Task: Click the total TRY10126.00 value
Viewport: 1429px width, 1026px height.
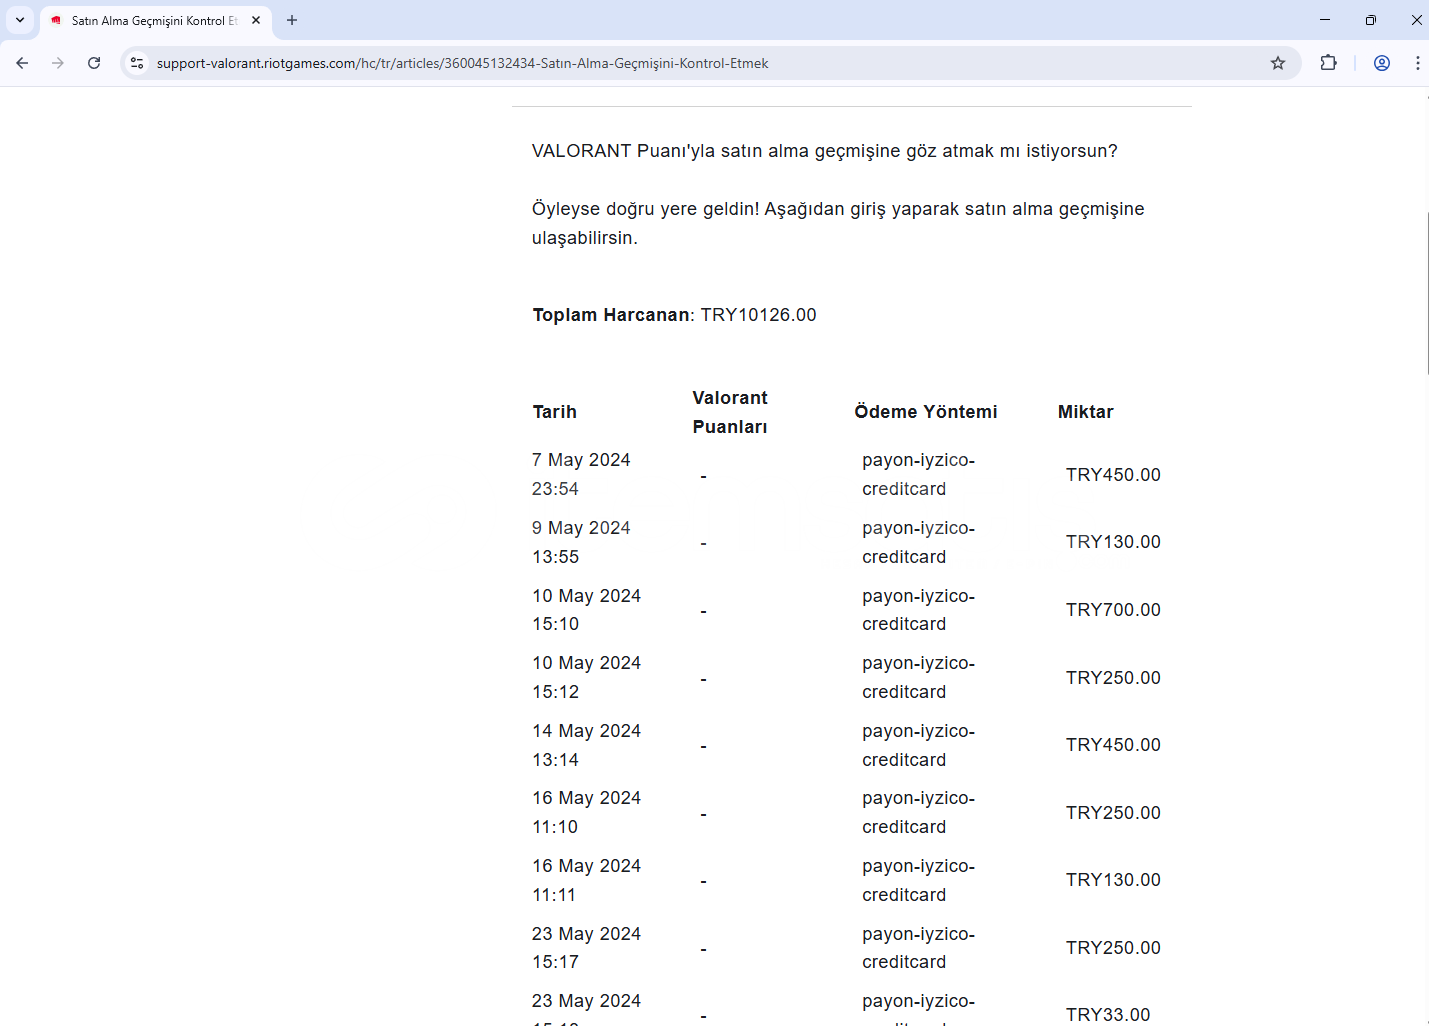Action: click(758, 315)
